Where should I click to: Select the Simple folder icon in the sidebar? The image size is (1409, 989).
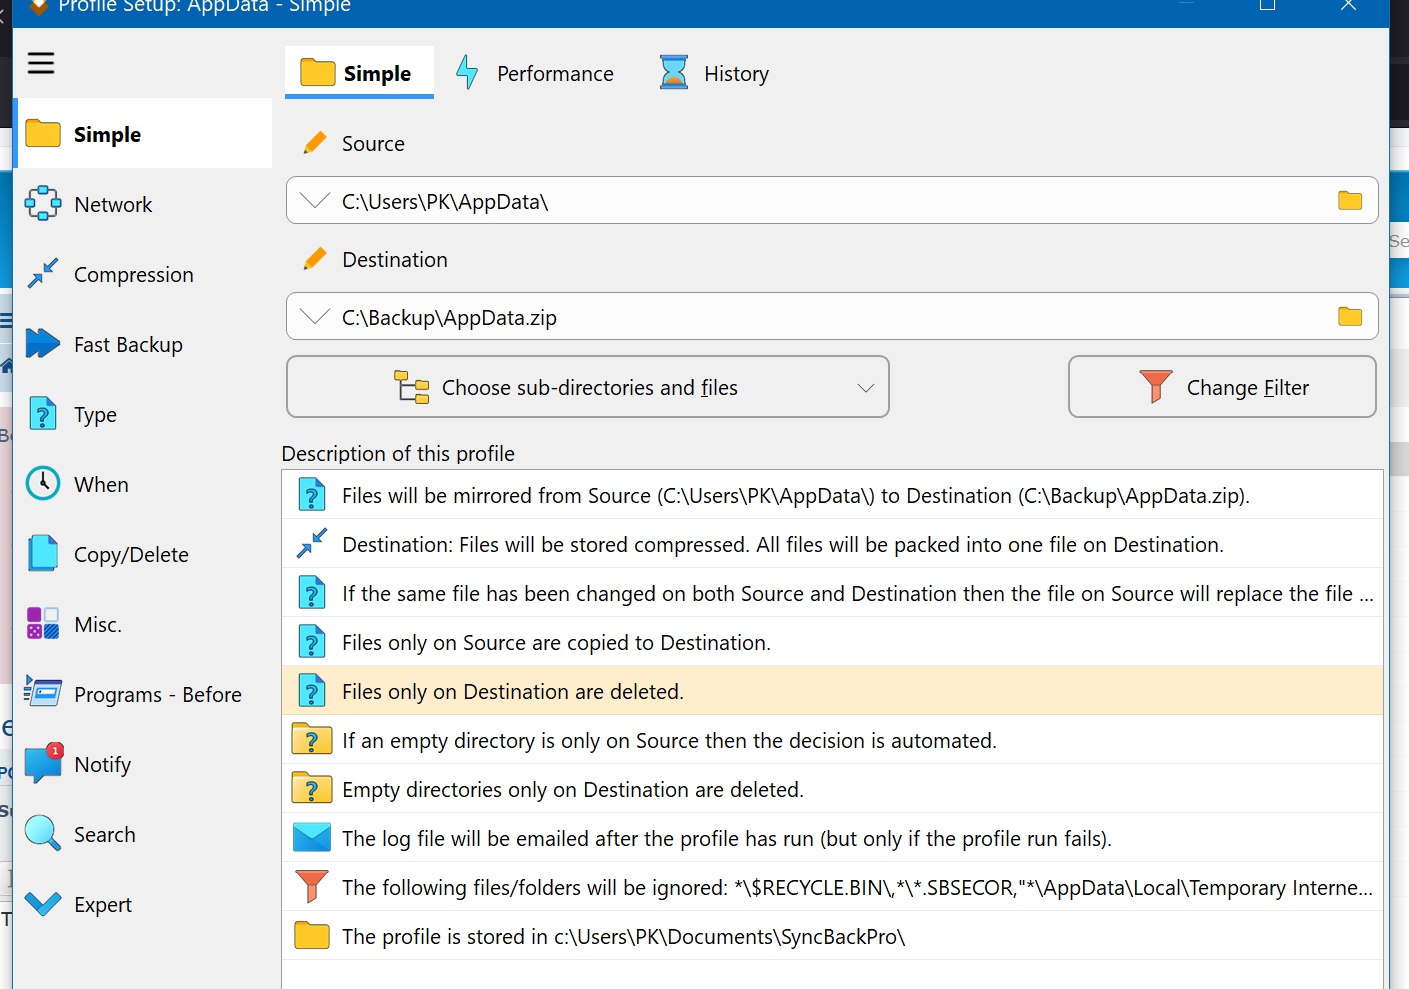click(43, 133)
